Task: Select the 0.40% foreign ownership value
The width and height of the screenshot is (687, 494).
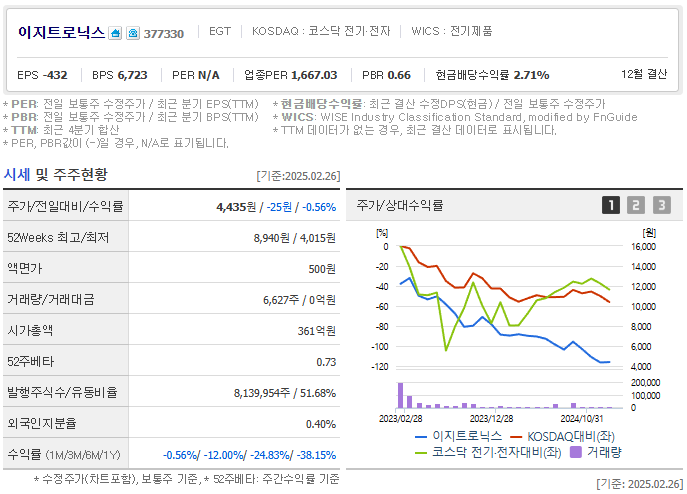Action: click(321, 424)
